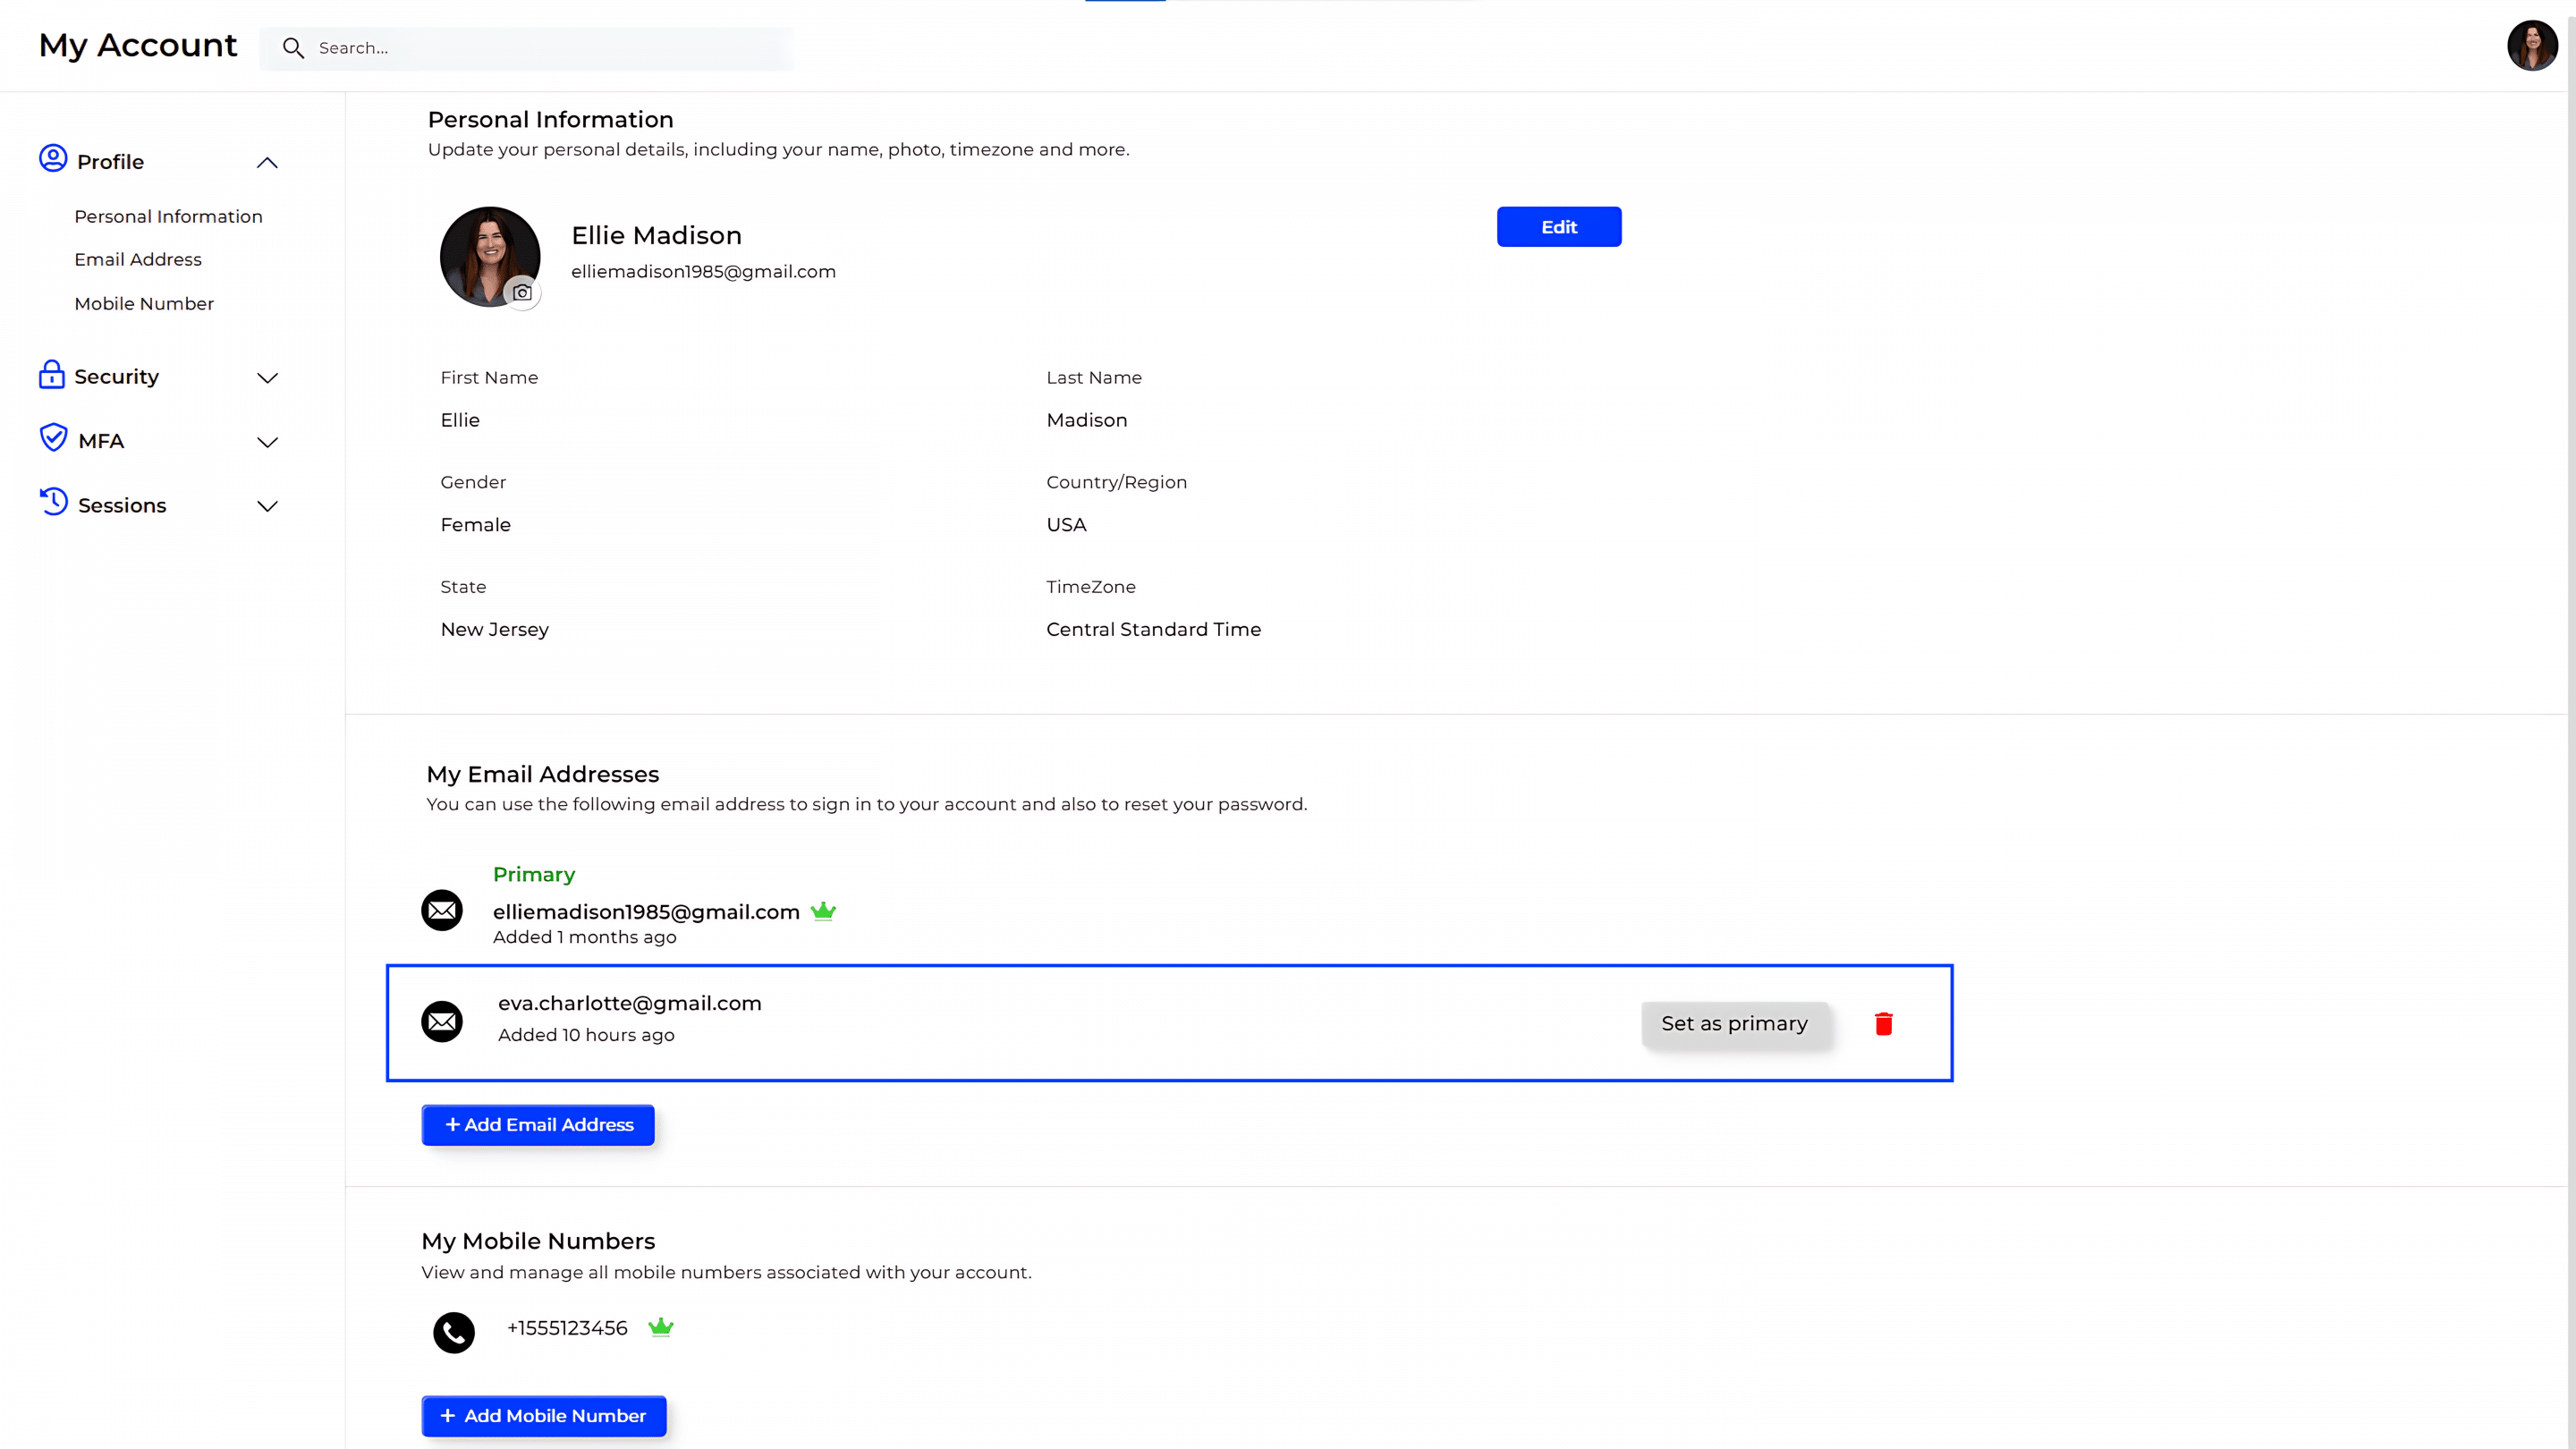Select the Sessions menu label

(x=122, y=505)
